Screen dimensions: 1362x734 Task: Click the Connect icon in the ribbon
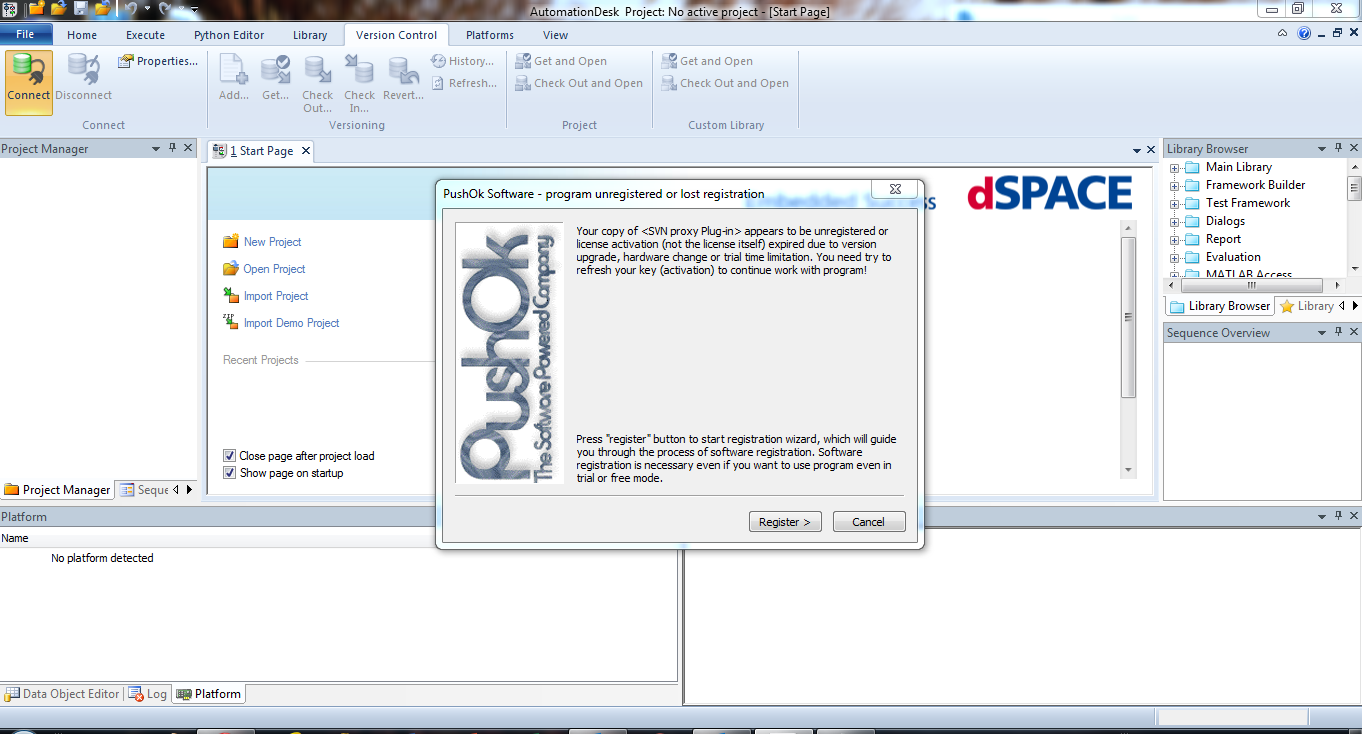pos(28,70)
